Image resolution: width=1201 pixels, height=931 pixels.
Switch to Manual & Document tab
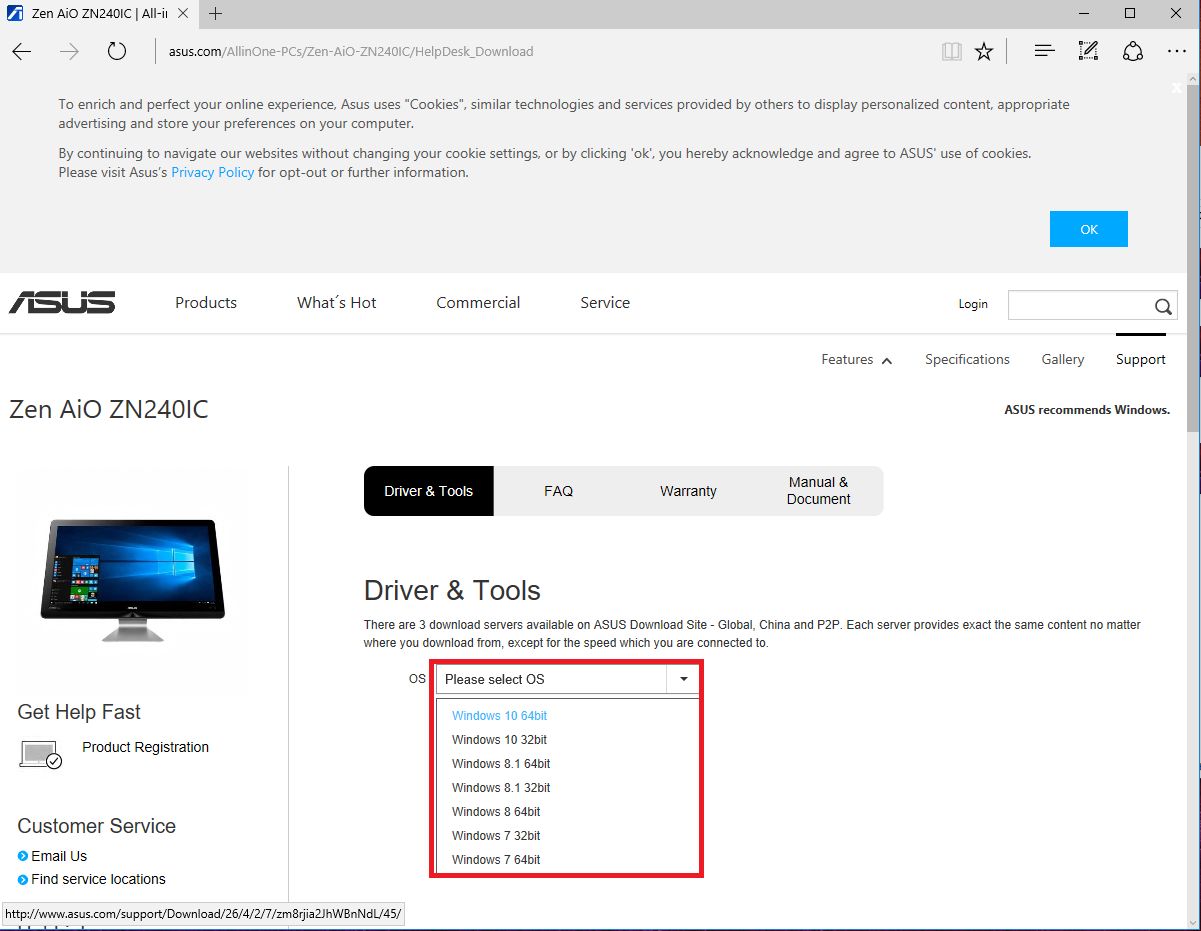[818, 491]
